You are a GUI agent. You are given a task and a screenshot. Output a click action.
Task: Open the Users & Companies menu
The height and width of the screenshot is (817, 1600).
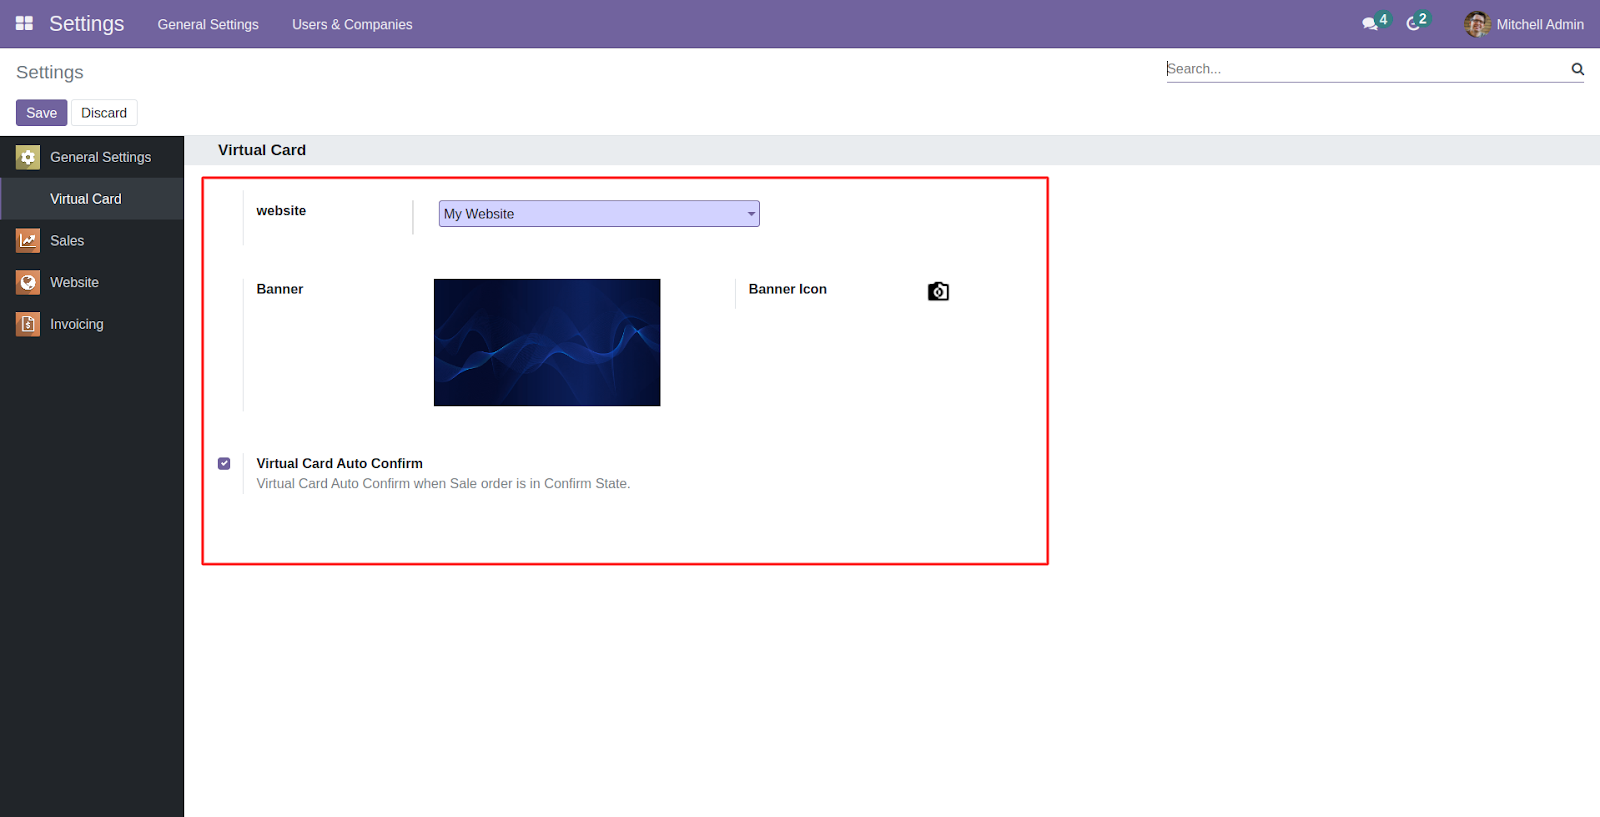pos(352,24)
